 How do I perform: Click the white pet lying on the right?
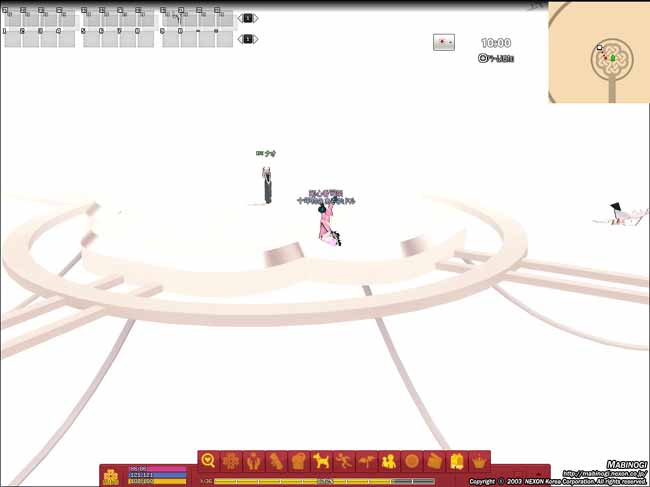[x=623, y=216]
